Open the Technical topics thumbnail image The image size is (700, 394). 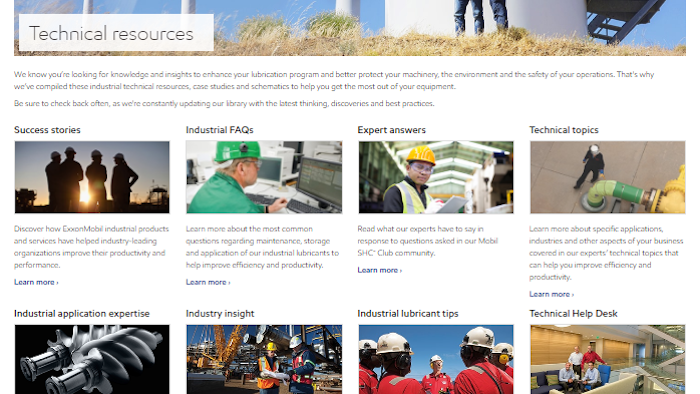pos(608,177)
